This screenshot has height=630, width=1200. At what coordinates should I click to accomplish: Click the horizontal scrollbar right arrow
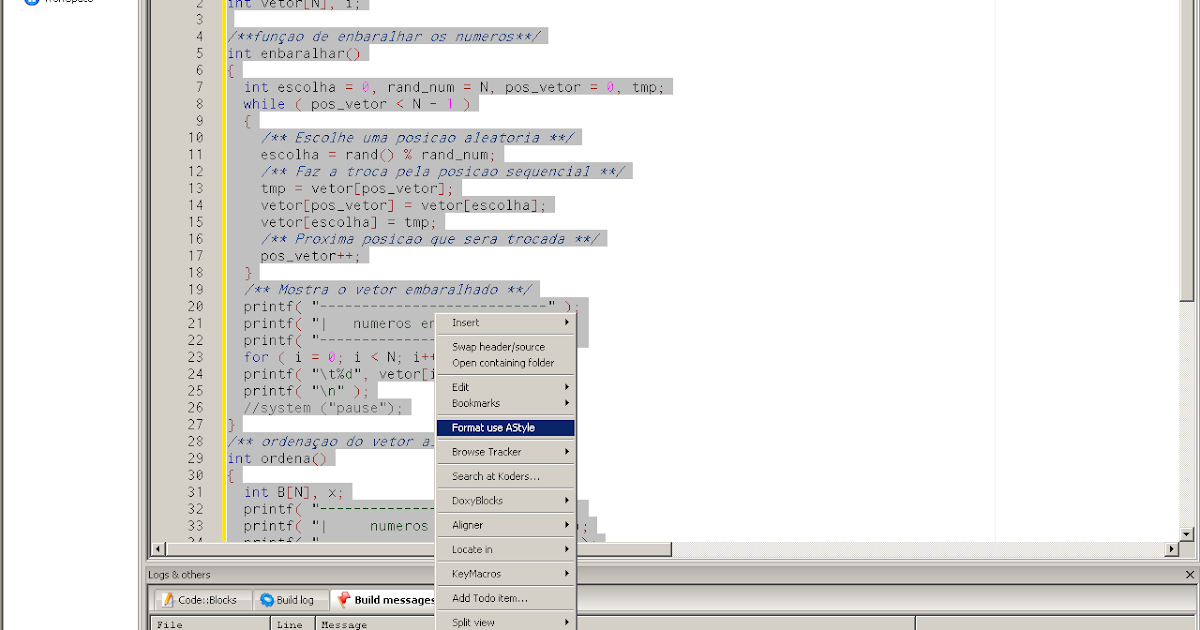coord(1170,548)
